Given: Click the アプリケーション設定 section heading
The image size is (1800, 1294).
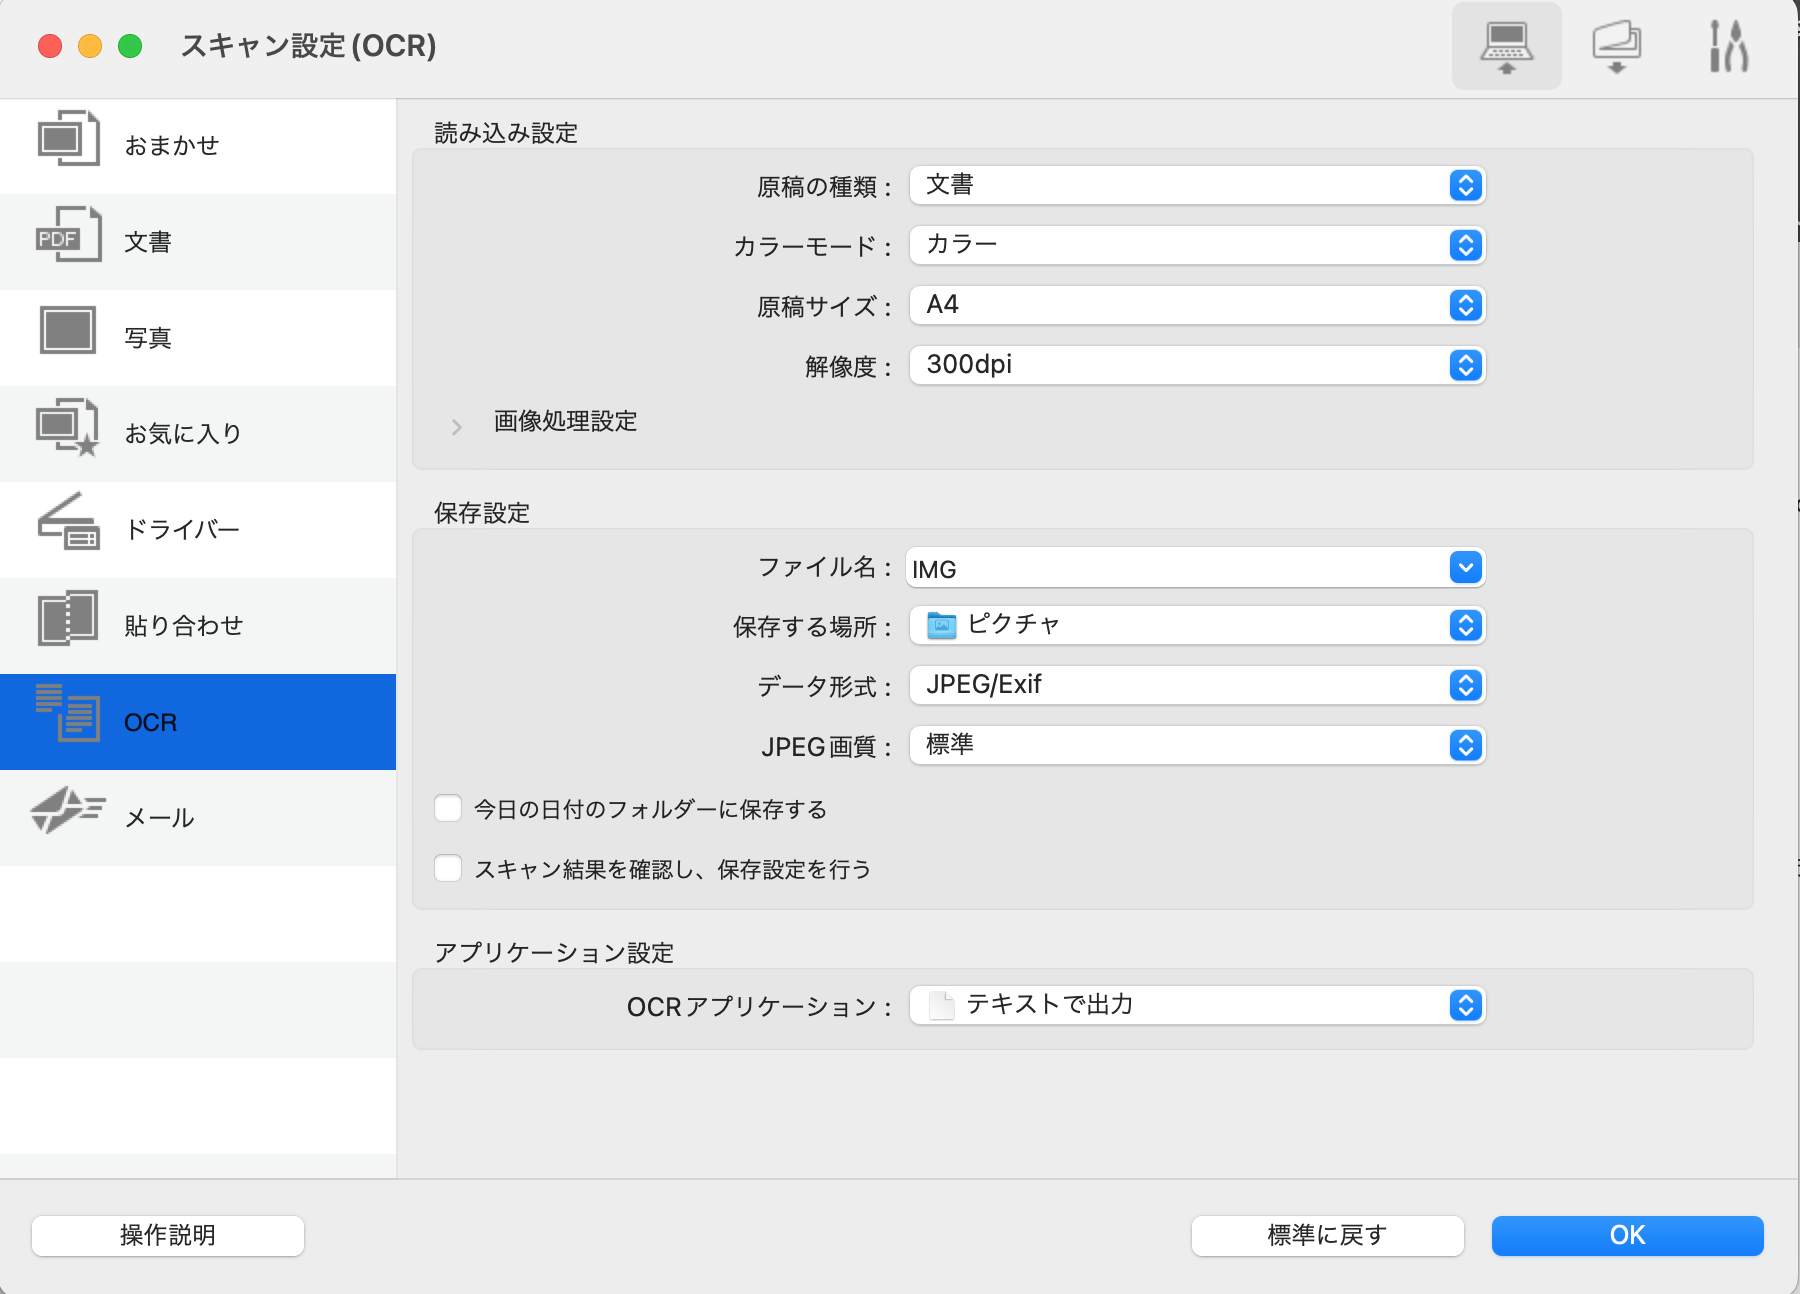Looking at the screenshot, I should 554,953.
